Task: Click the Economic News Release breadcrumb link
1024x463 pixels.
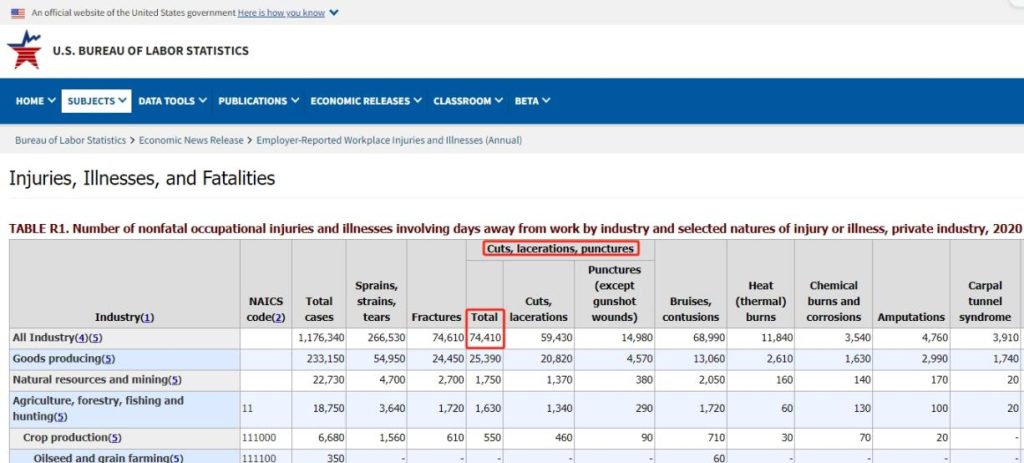Action: [x=193, y=140]
